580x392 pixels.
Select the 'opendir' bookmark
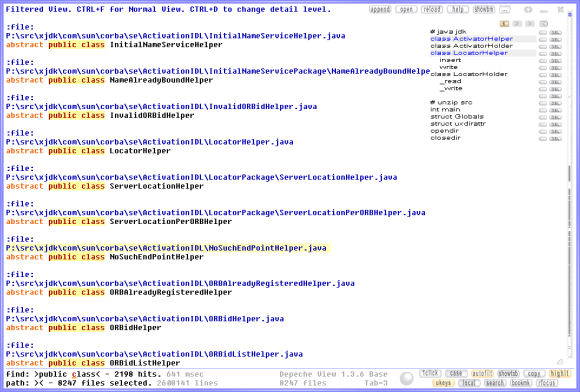point(445,131)
